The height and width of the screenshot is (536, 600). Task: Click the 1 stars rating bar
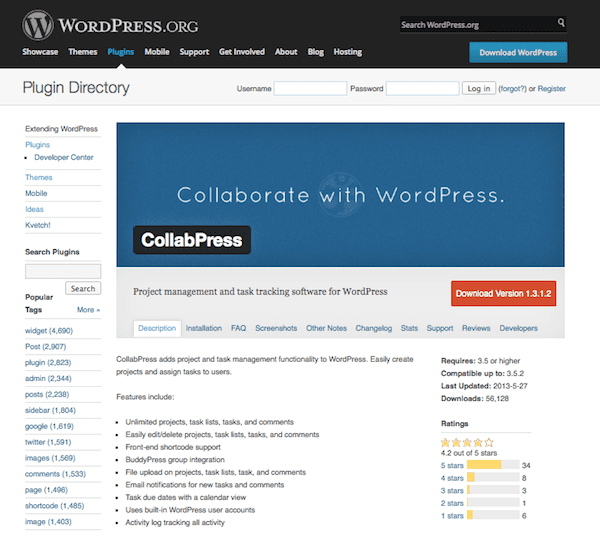(493, 515)
